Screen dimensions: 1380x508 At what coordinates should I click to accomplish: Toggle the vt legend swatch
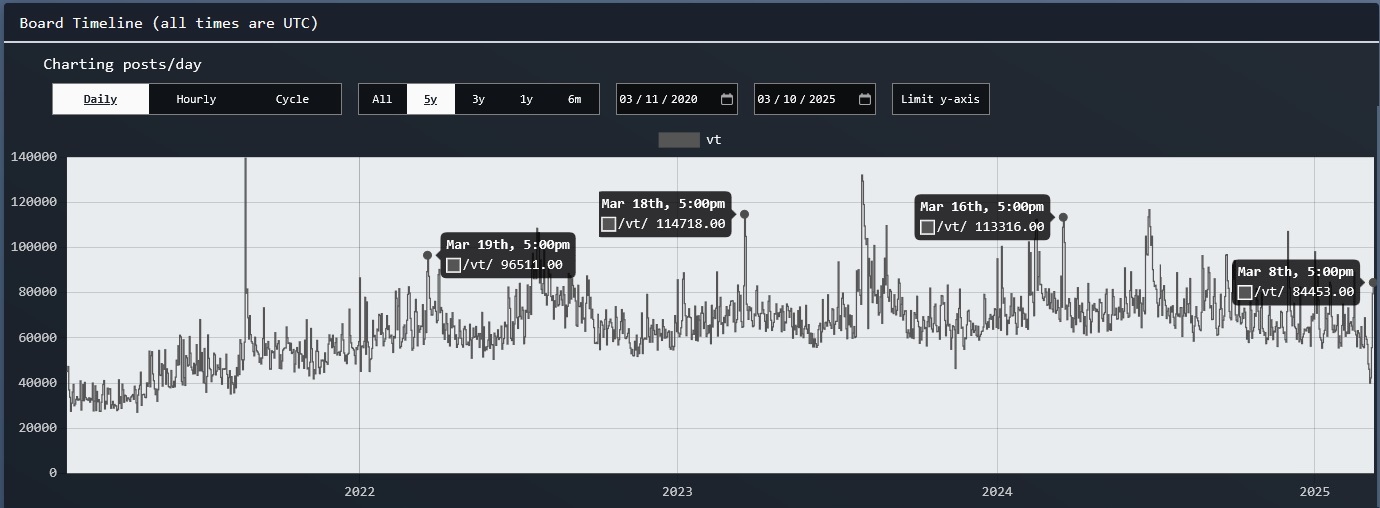[678, 140]
